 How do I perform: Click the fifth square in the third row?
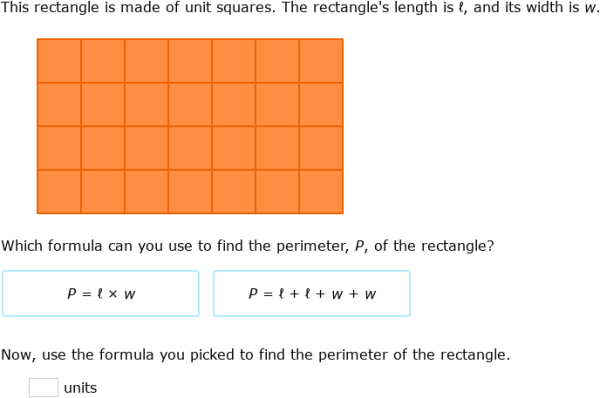click(x=234, y=148)
